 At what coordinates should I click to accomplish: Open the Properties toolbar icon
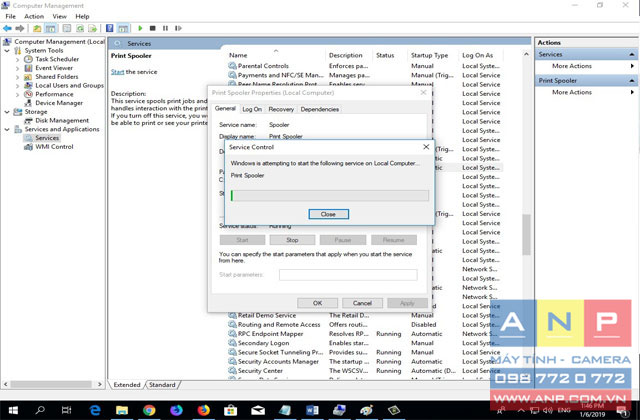pos(67,28)
